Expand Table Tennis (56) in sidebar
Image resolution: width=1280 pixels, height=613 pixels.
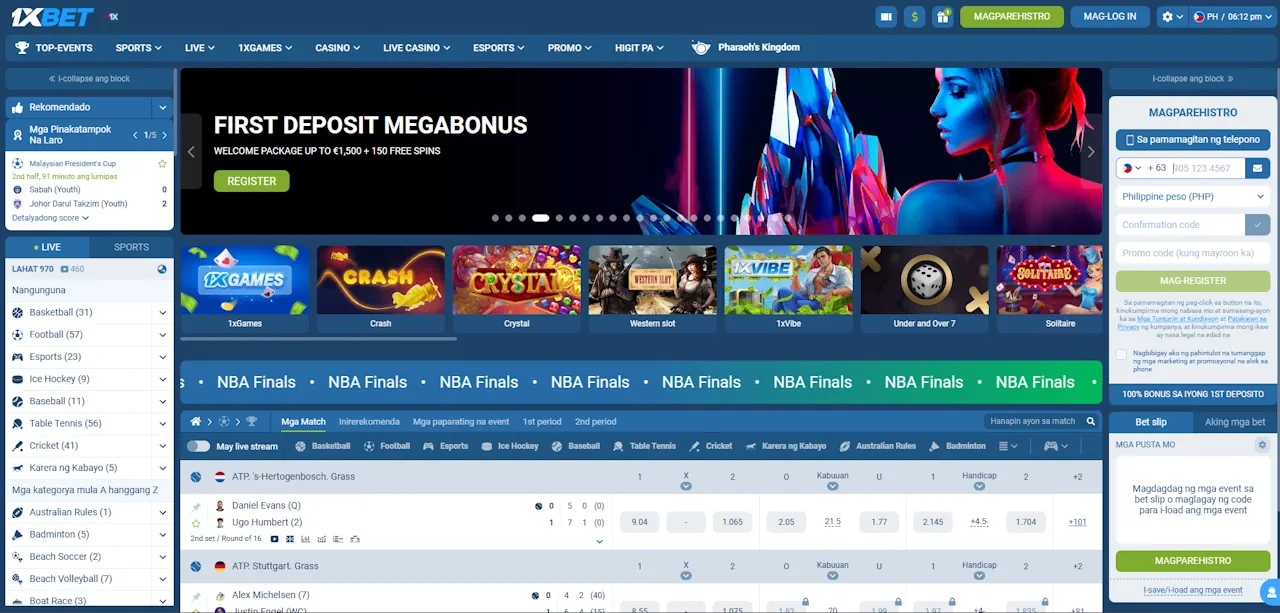coord(162,424)
